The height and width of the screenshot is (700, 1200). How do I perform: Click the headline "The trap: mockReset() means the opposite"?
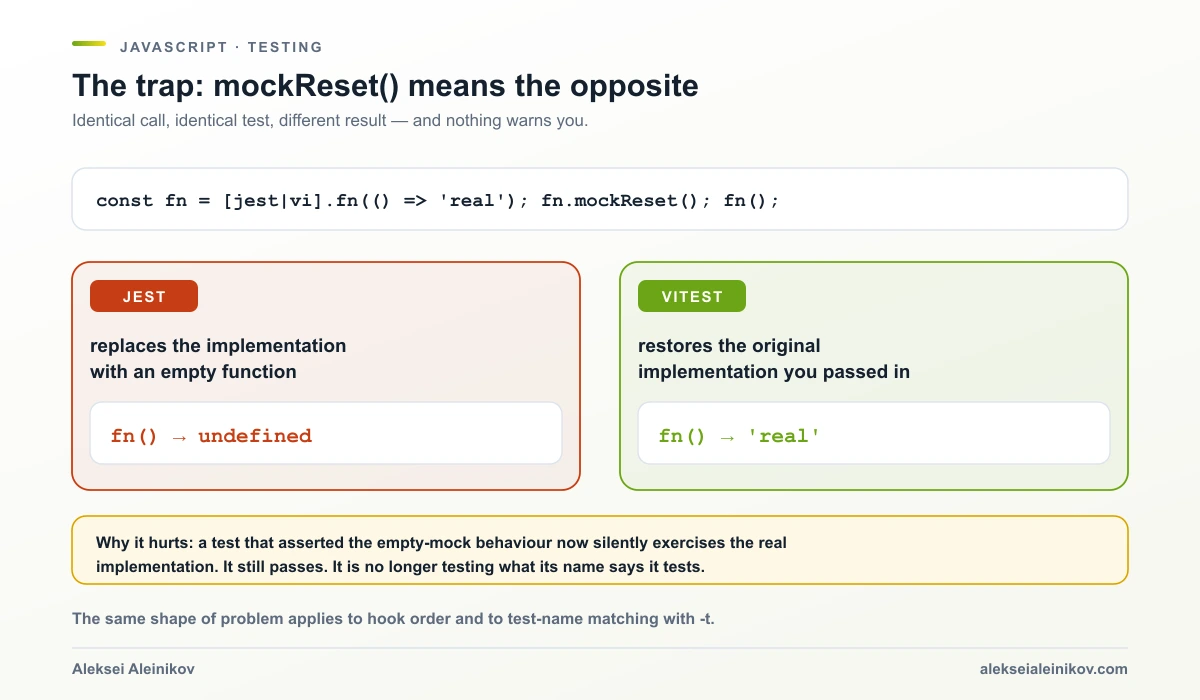385,86
